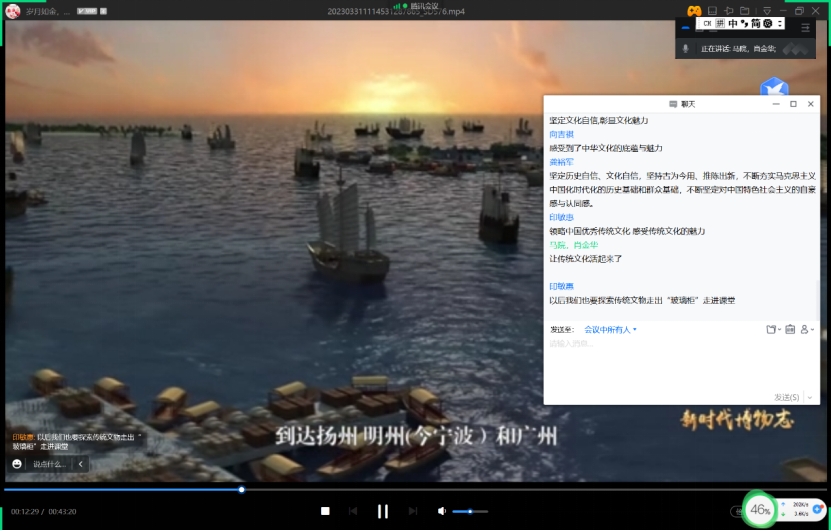Click the 发送(S) send button
This screenshot has width=831, height=531.
[x=786, y=397]
